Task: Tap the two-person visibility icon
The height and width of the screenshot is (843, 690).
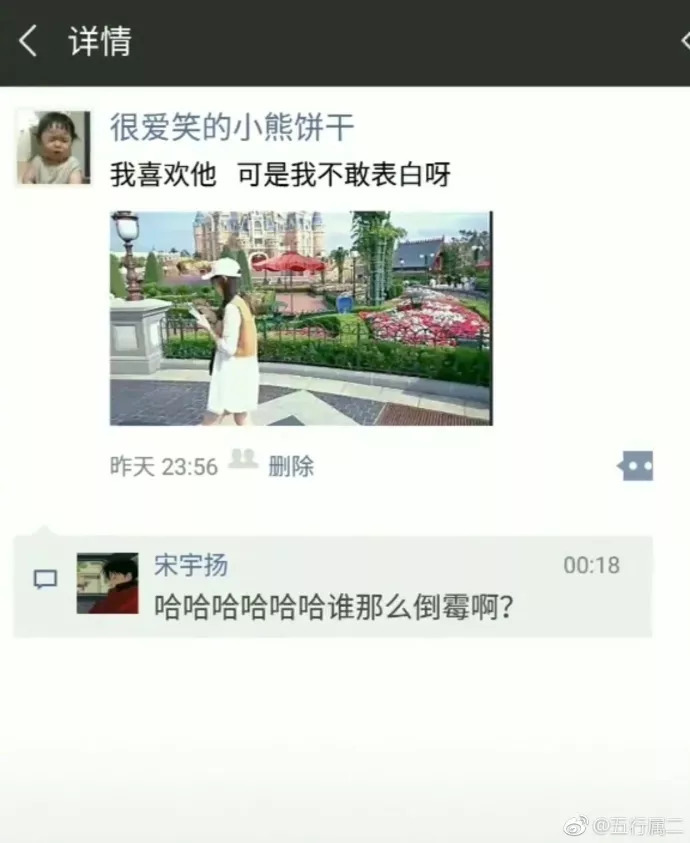Action: [243, 459]
